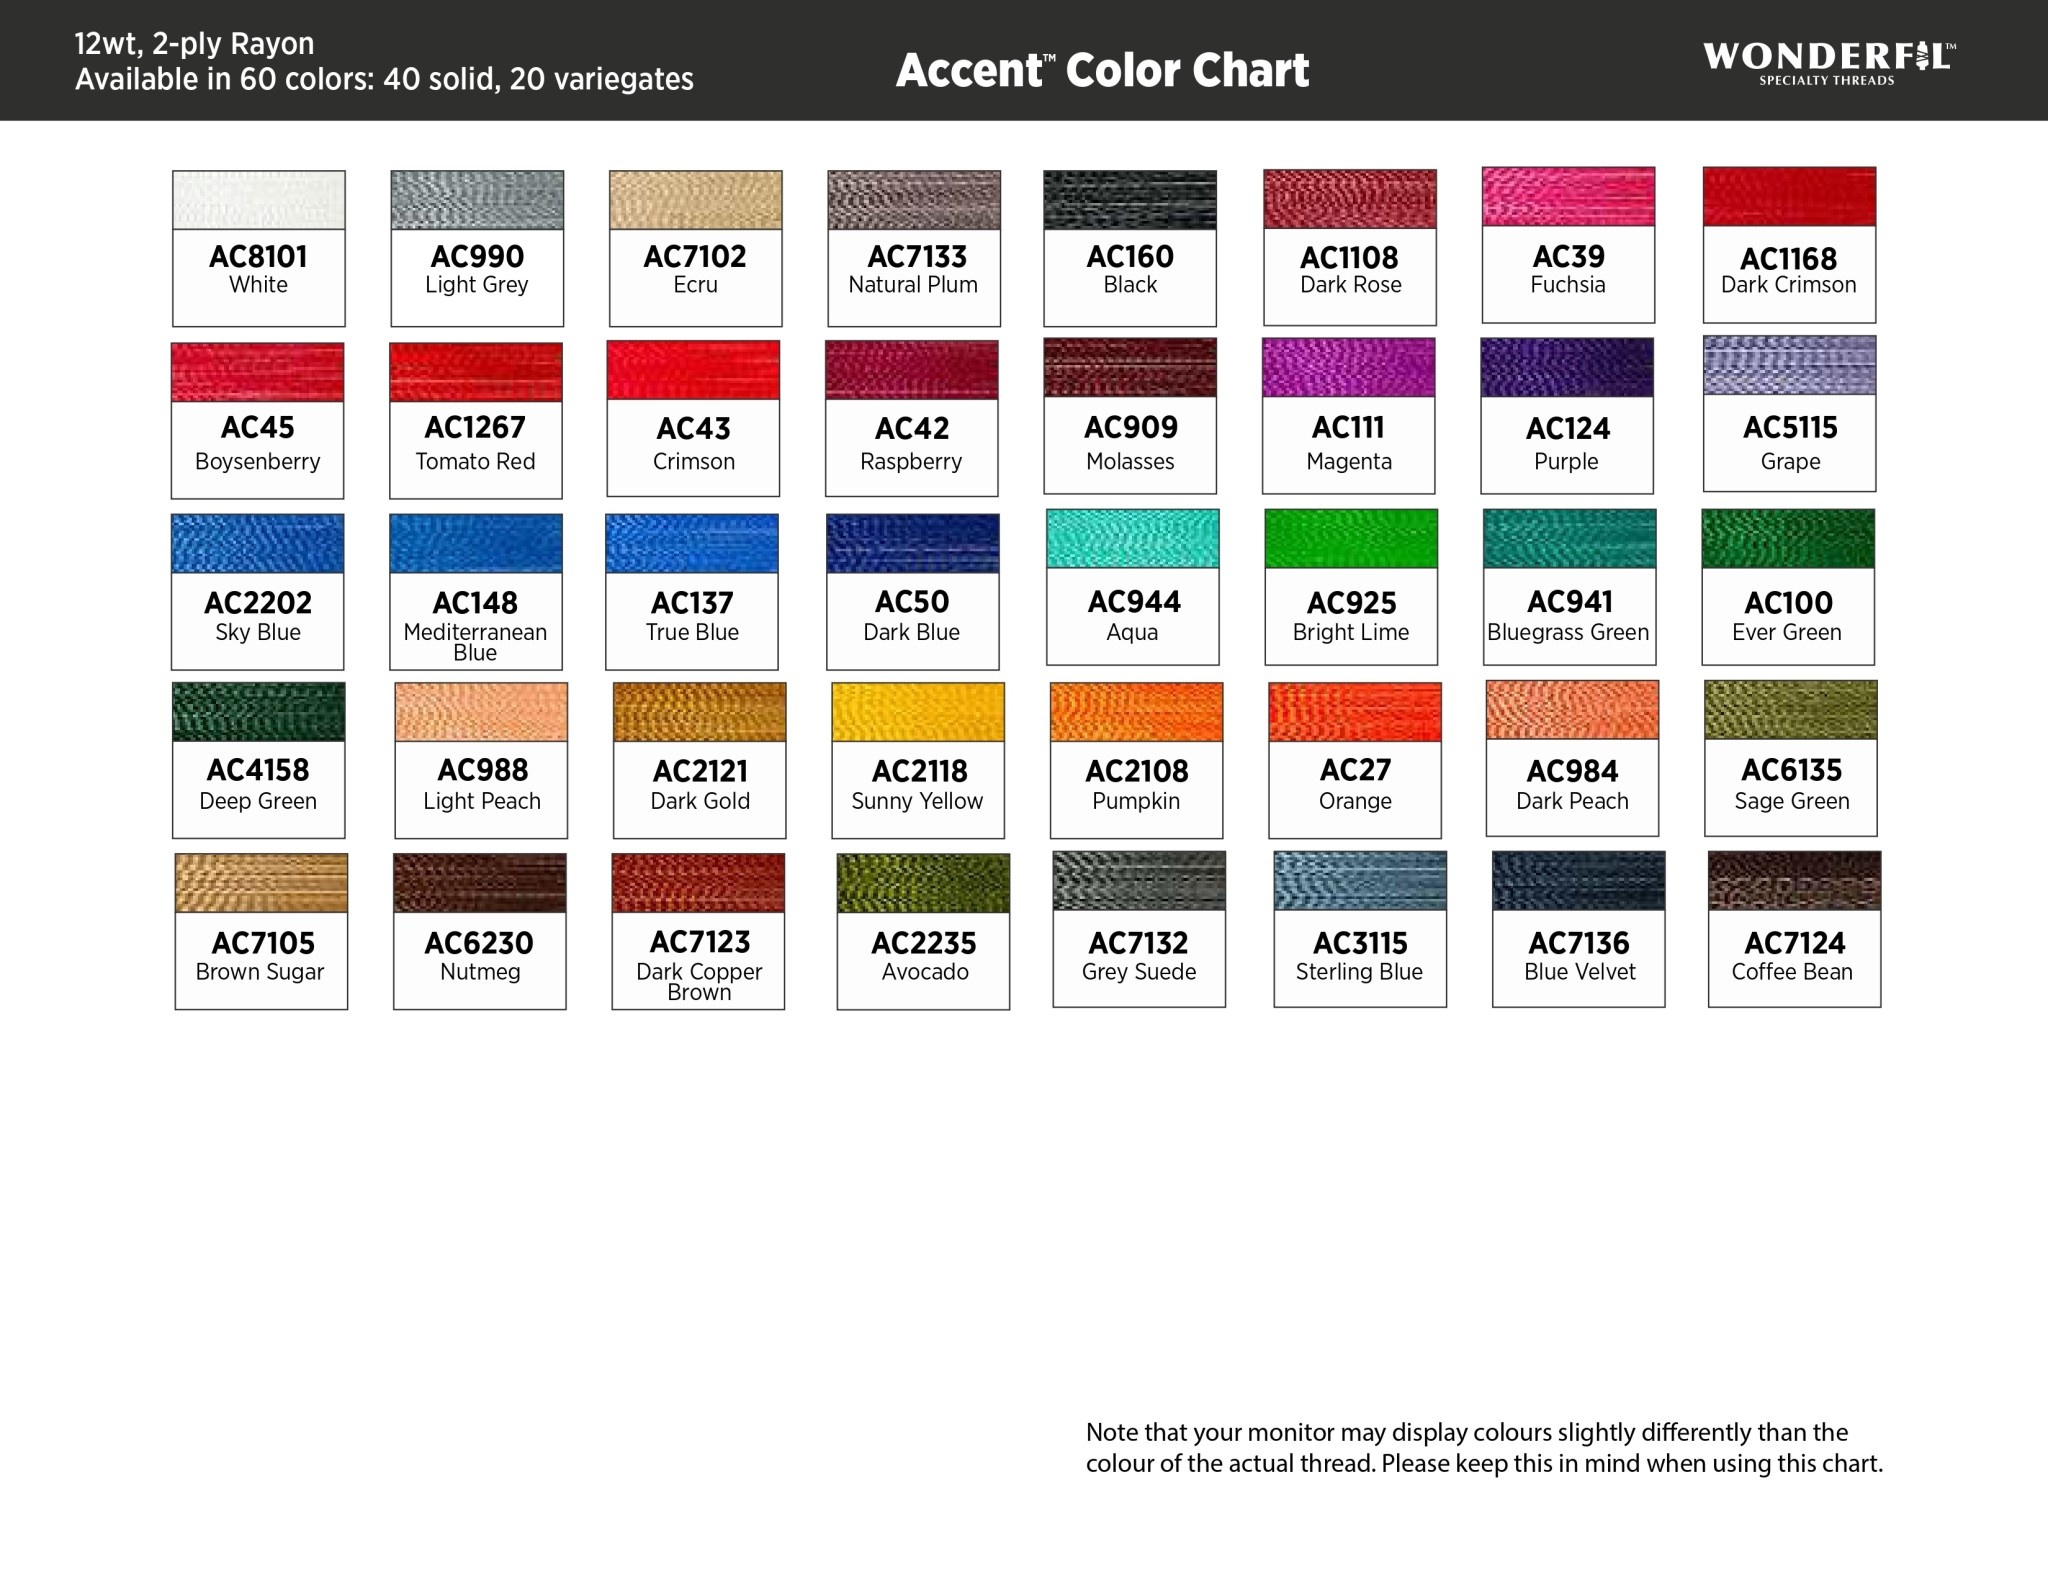Click 'Available in 60 colors' text line
Viewport: 2048px width, 1583px height.
pos(385,79)
